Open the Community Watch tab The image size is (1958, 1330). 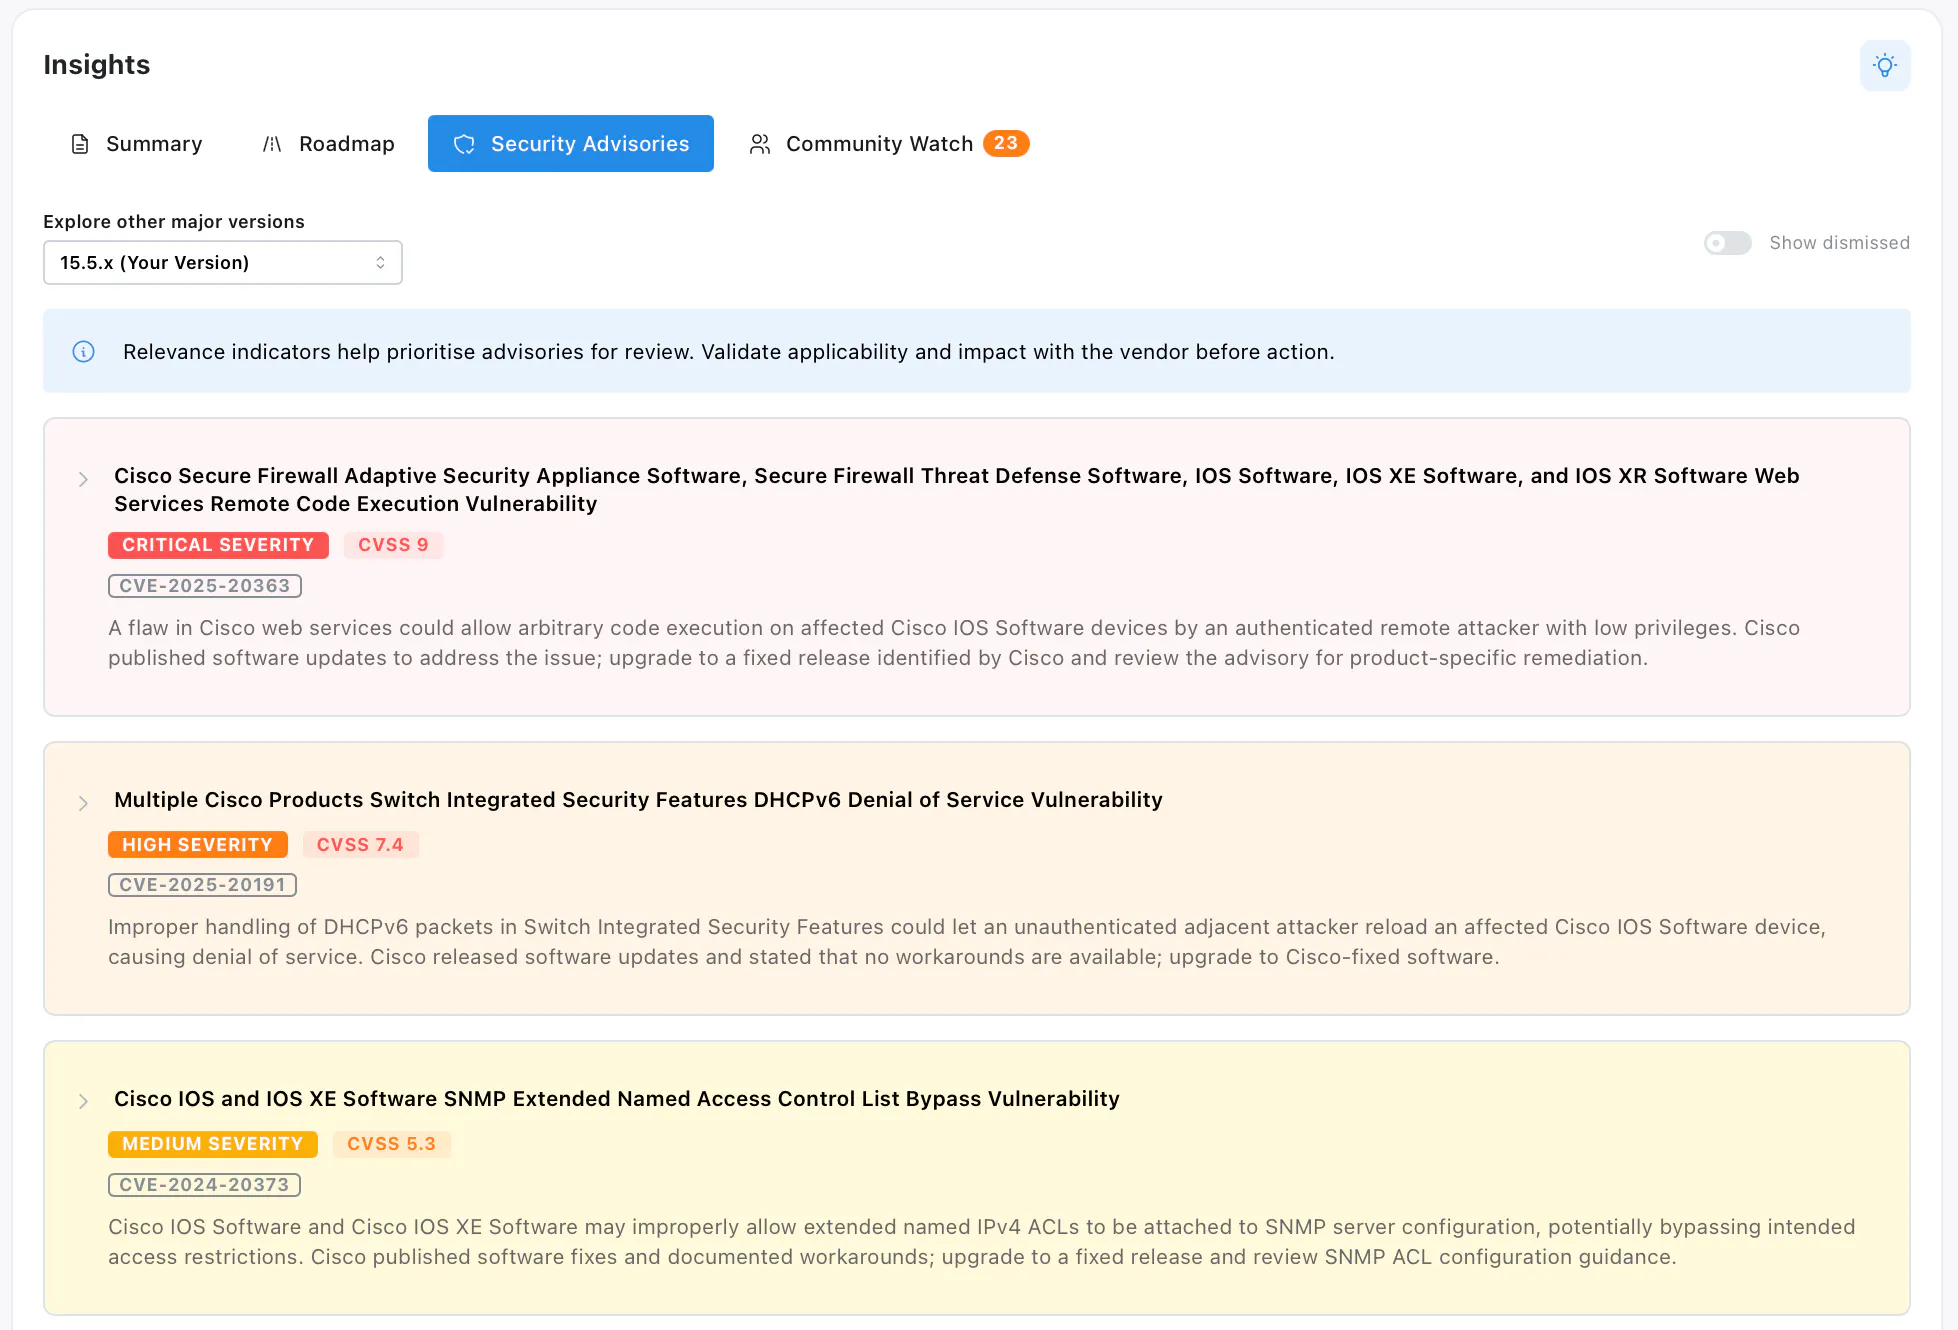[x=889, y=144]
